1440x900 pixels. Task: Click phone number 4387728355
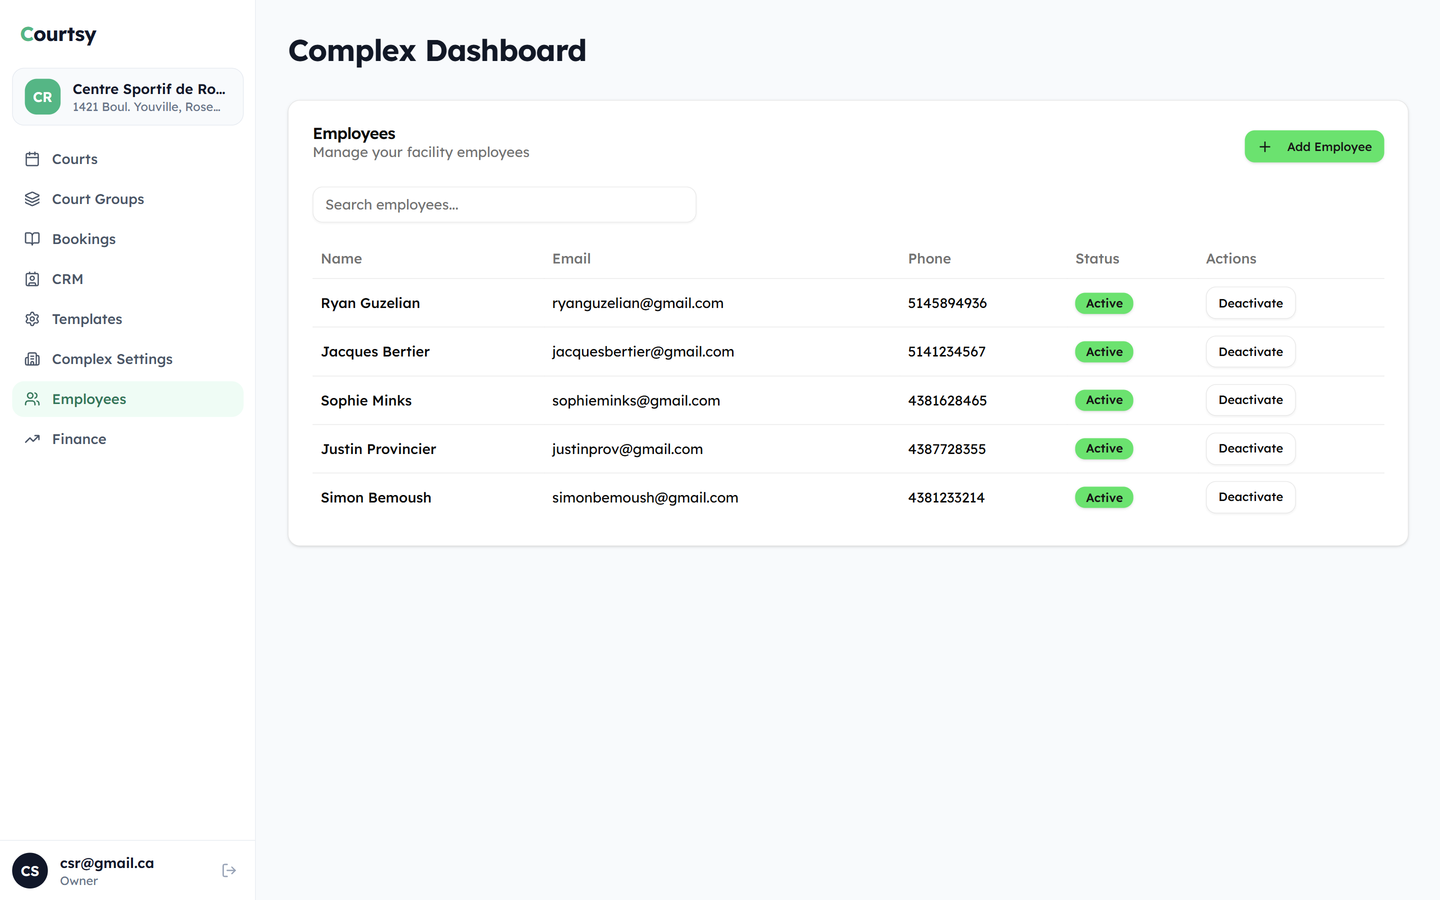coord(947,449)
